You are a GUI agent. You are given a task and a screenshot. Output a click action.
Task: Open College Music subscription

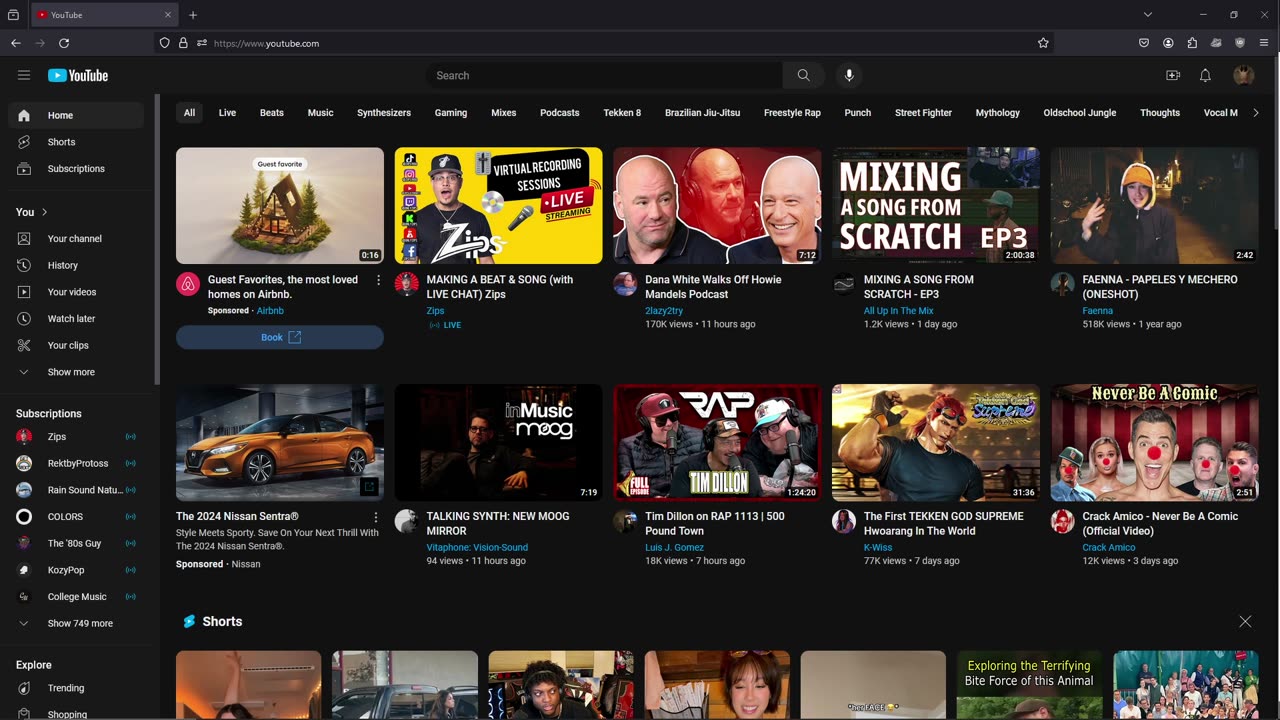coord(76,596)
